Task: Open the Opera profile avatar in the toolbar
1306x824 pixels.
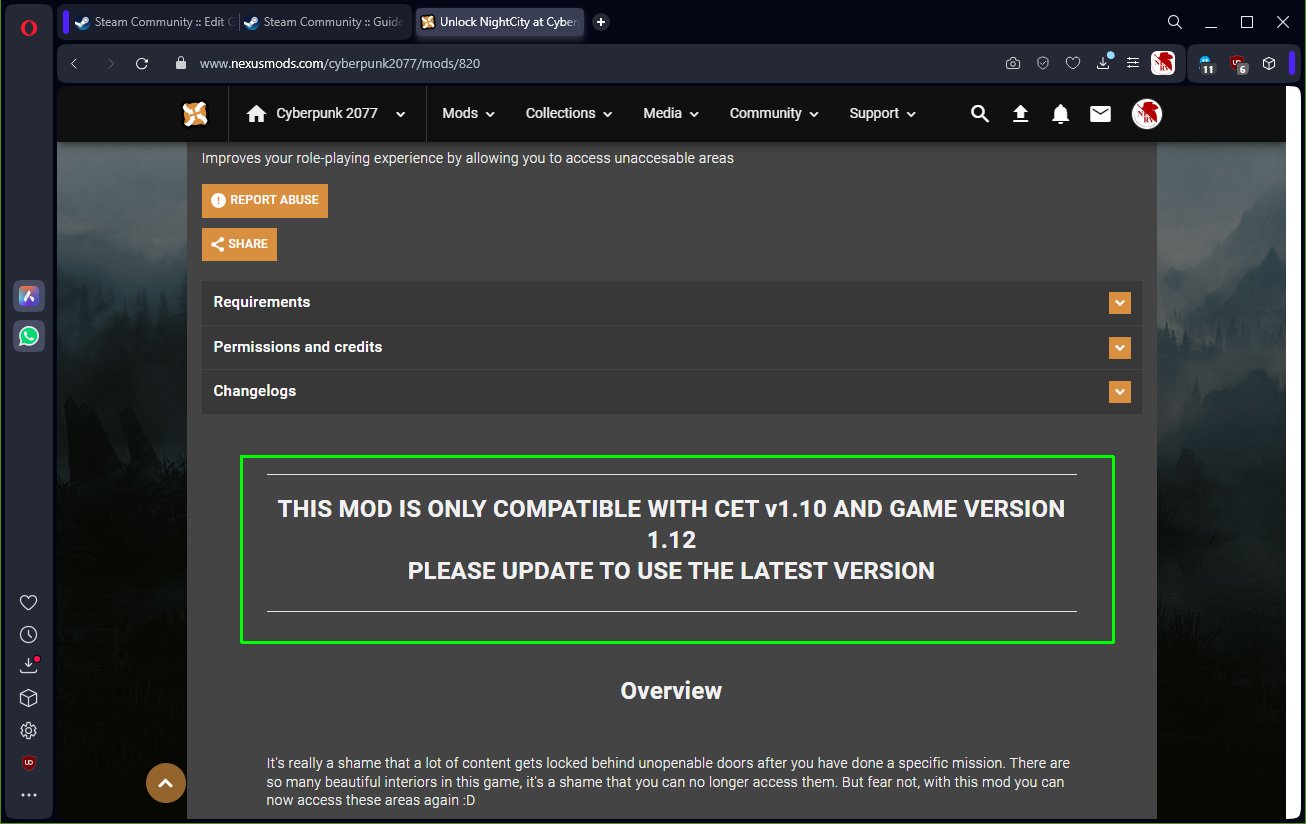Action: pos(1163,63)
